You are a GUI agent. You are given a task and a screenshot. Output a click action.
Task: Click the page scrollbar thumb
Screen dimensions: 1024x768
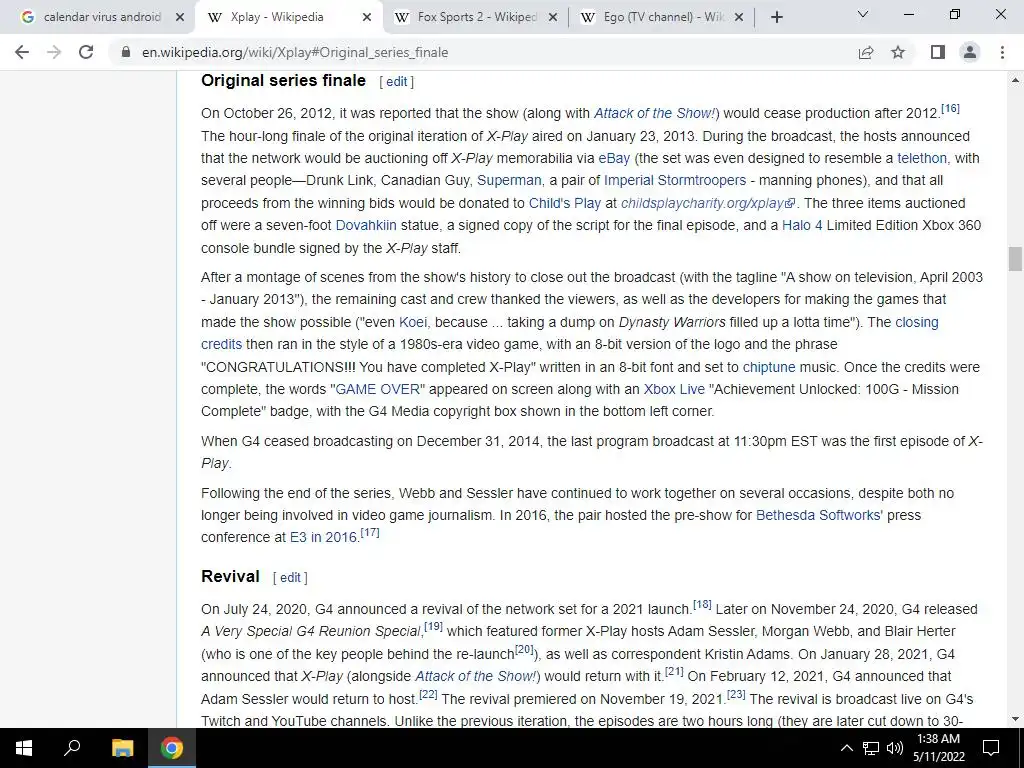coord(1015,259)
